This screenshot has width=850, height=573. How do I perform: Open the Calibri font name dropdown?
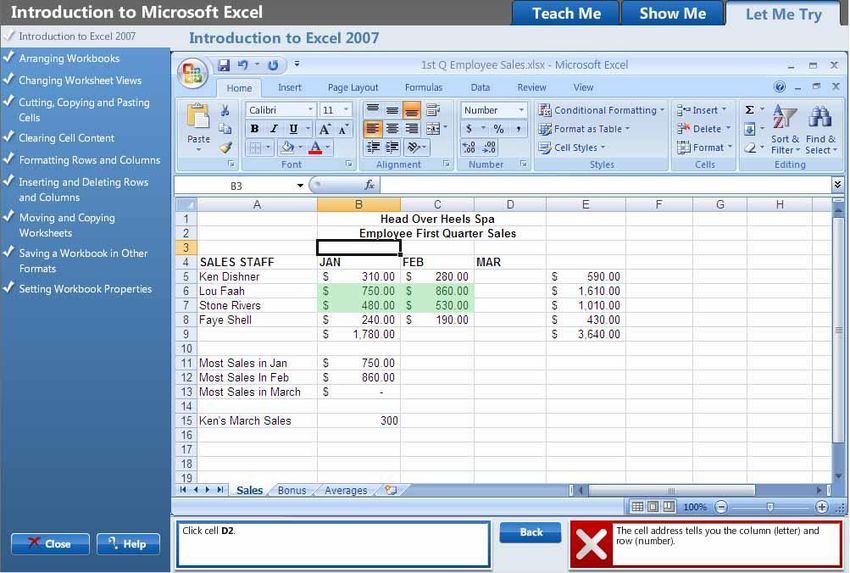click(311, 110)
